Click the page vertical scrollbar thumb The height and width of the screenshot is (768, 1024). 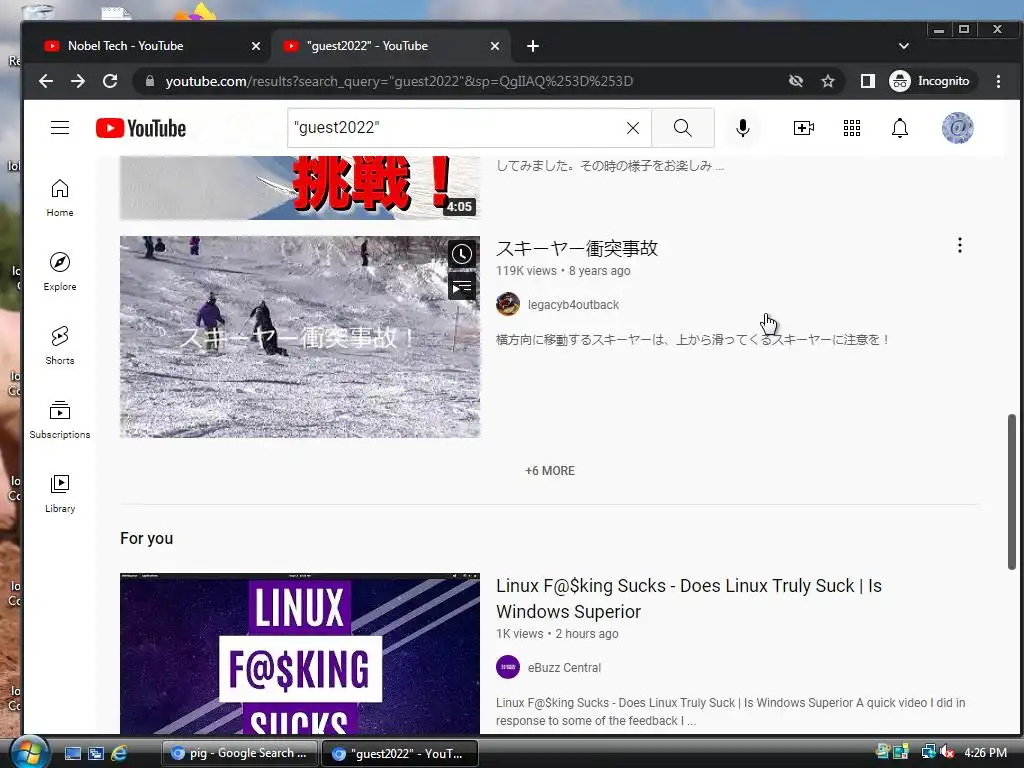click(1012, 492)
